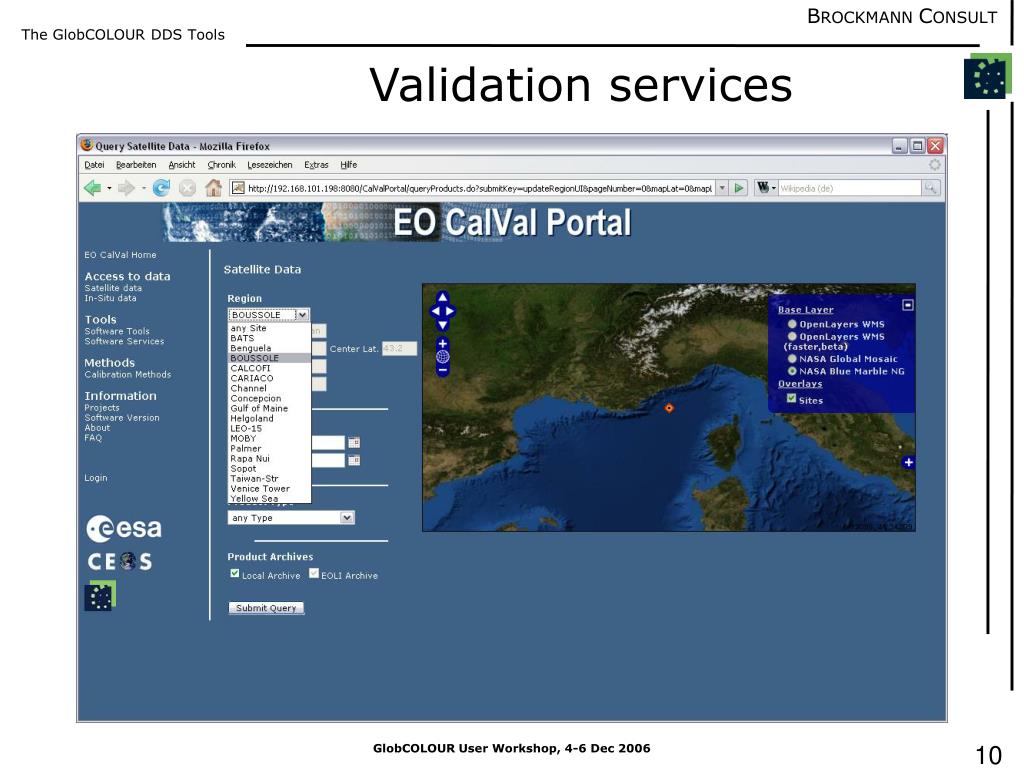Collapse the layer switcher panel

[908, 305]
